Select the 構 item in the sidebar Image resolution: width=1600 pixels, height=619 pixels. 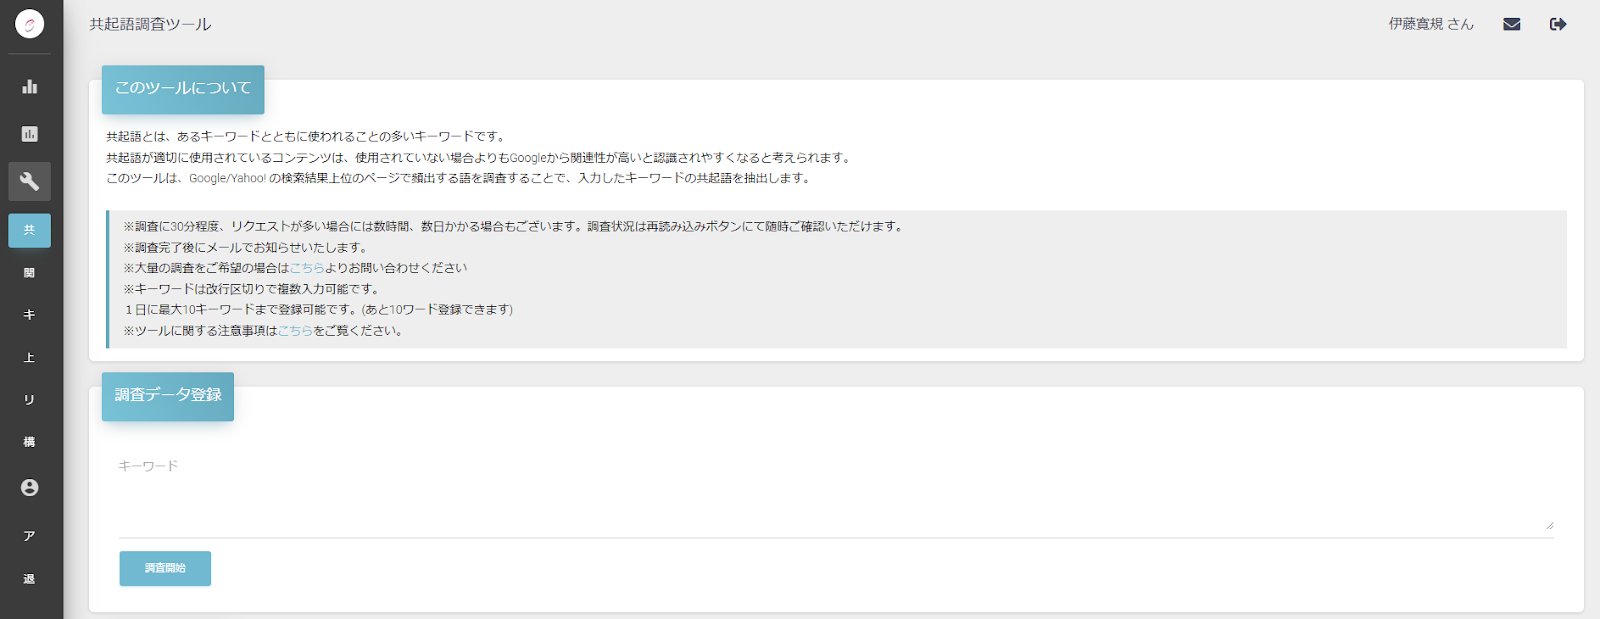[30, 442]
